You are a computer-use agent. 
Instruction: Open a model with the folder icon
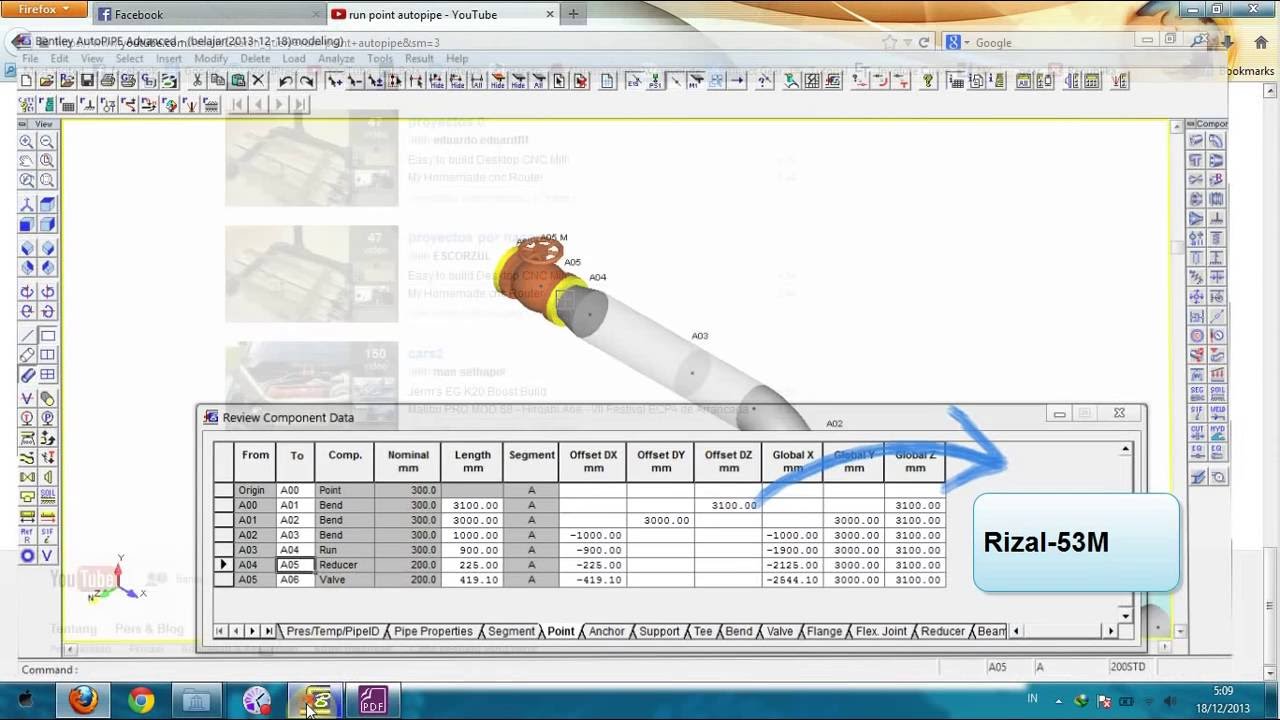tap(47, 81)
